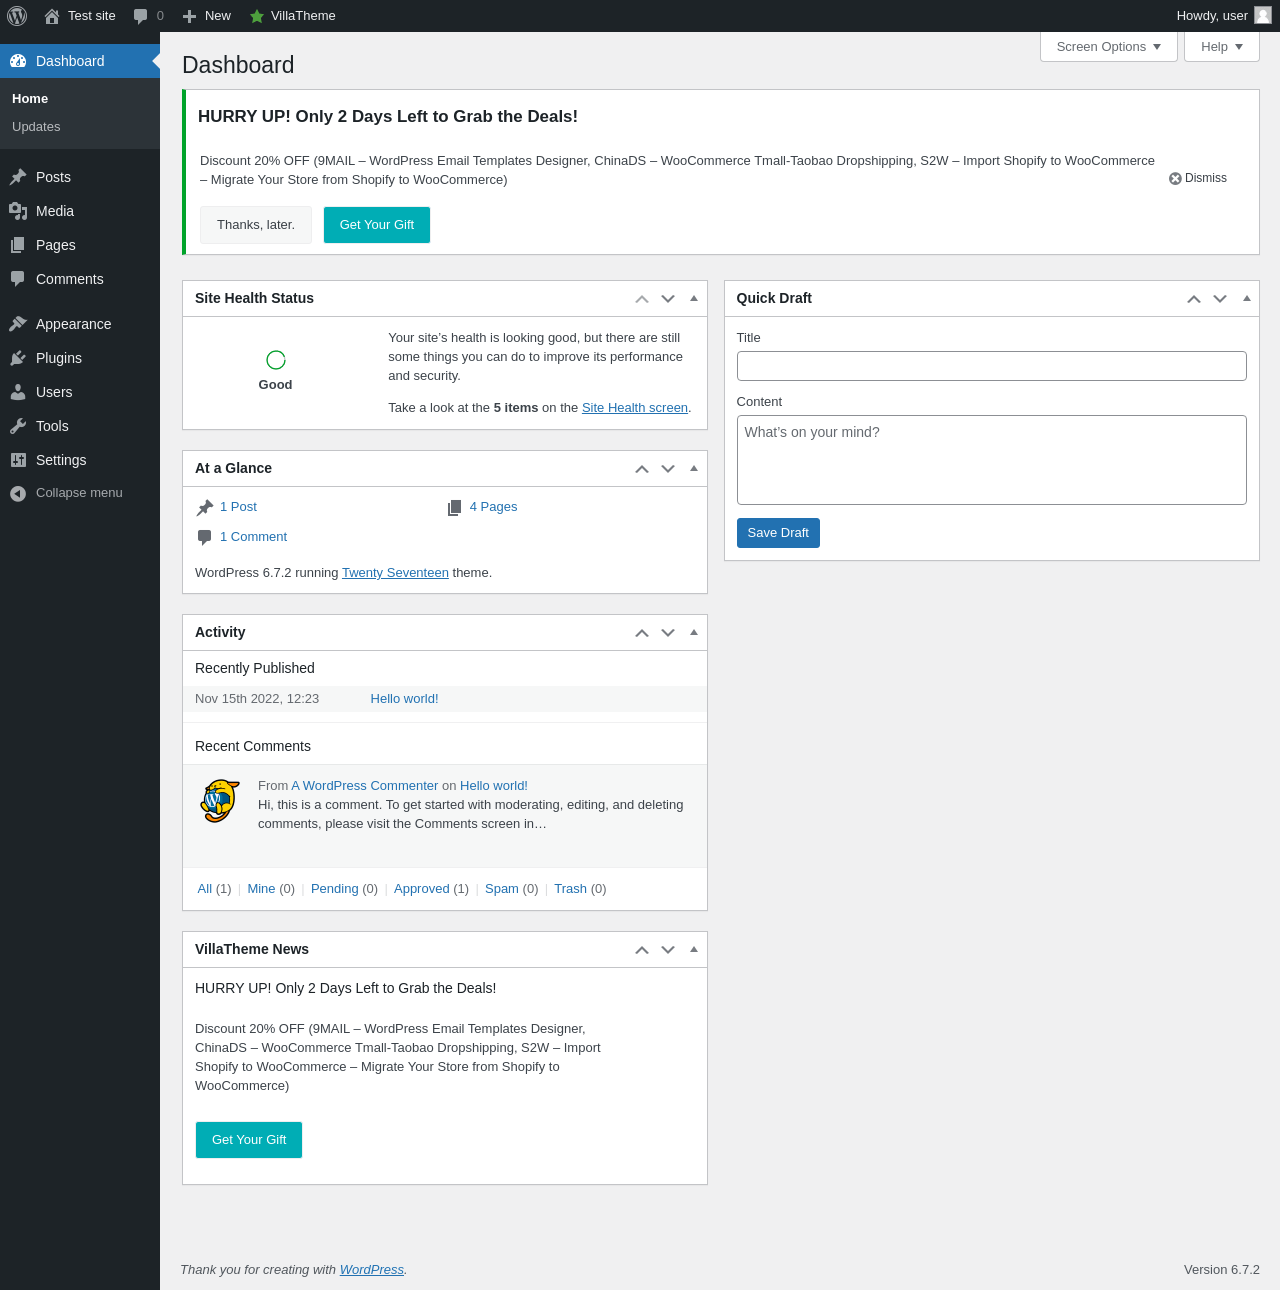
Task: Move VillaTheme News widget down
Action: 668,950
